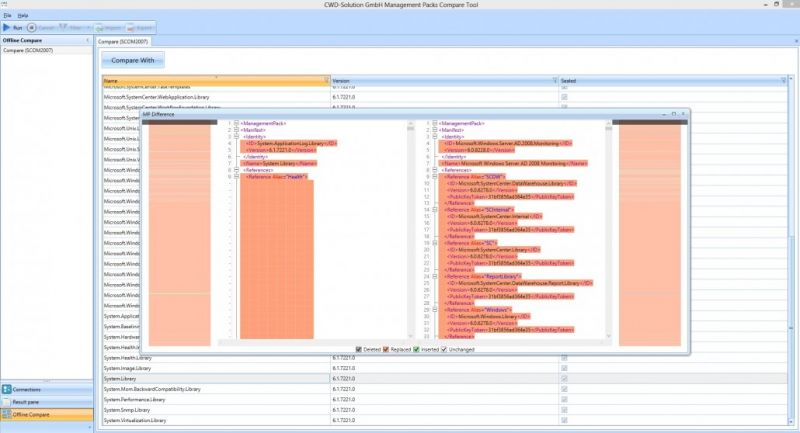Collapse Manifest node in left diff pane
800x433 pixels.
coord(236,130)
